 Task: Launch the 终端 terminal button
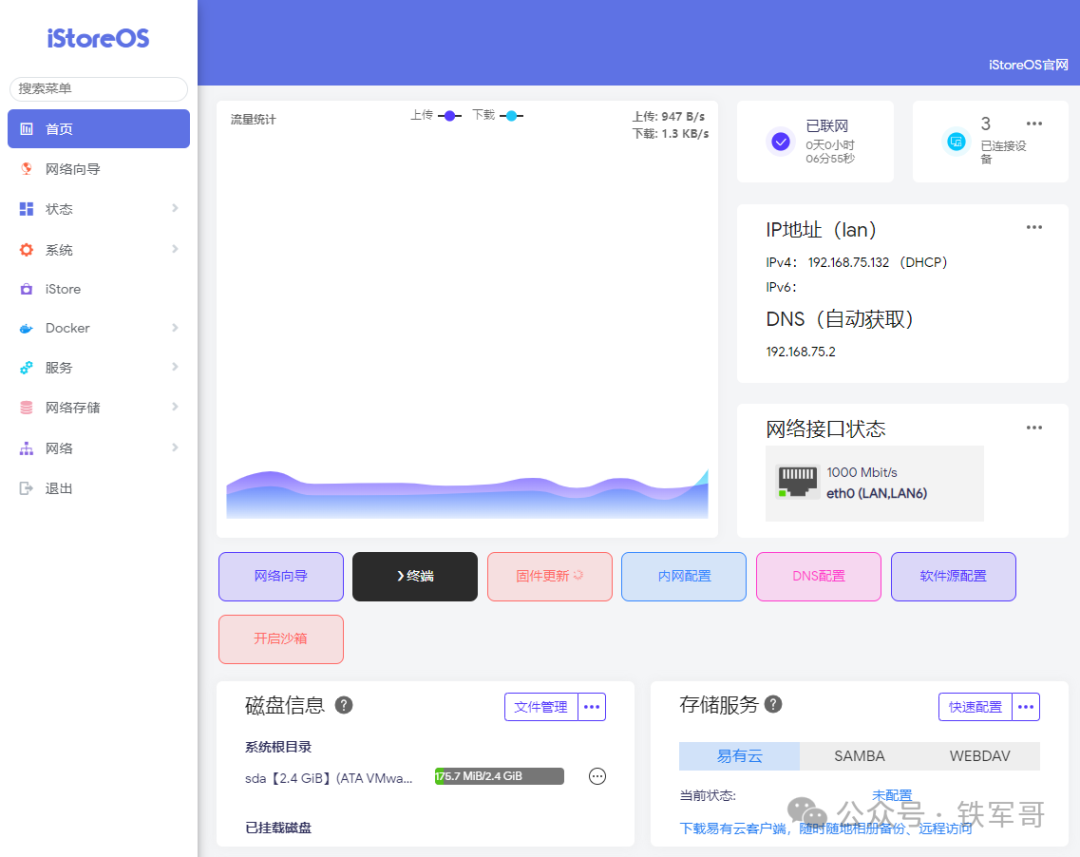click(x=415, y=577)
